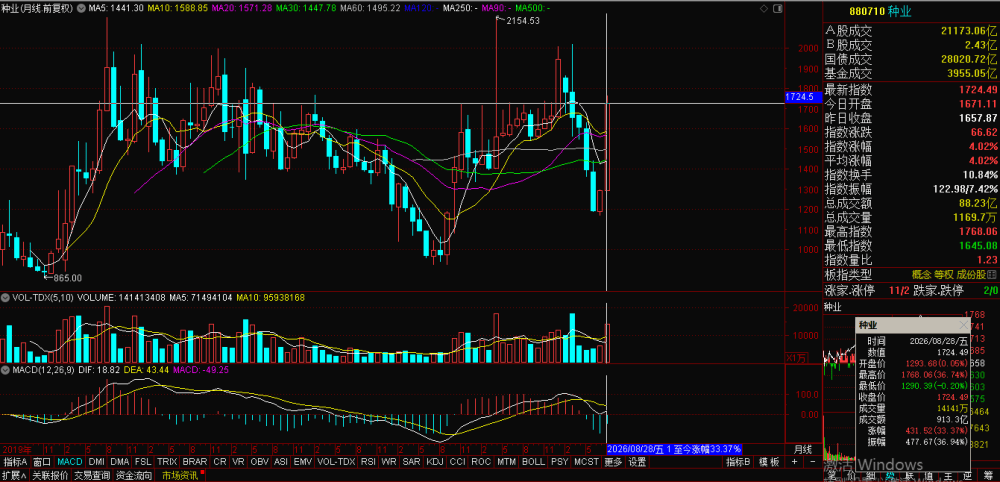Image resolution: width=1000 pixels, height=482 pixels.
Task: Click the magenta MA20 value label
Action: click(253, 8)
